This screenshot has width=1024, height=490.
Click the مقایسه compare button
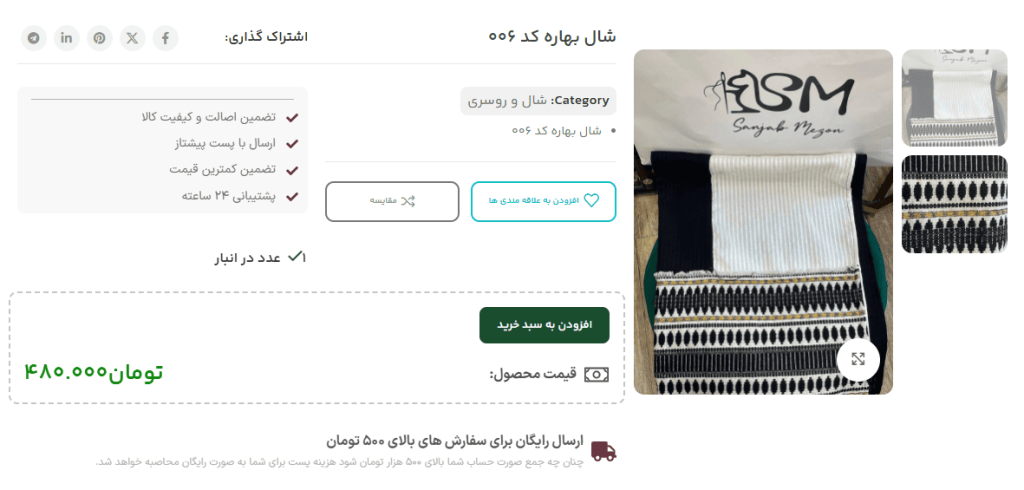click(392, 201)
